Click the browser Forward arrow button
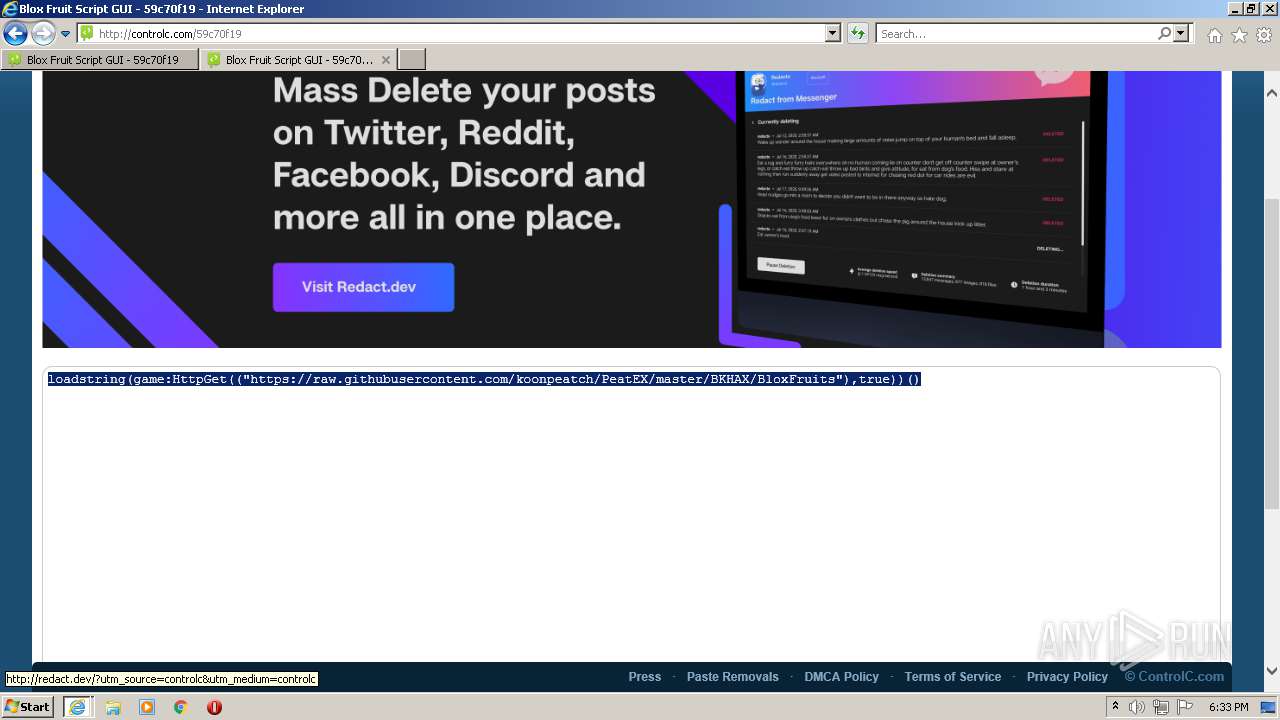The height and width of the screenshot is (720, 1280). [x=43, y=34]
